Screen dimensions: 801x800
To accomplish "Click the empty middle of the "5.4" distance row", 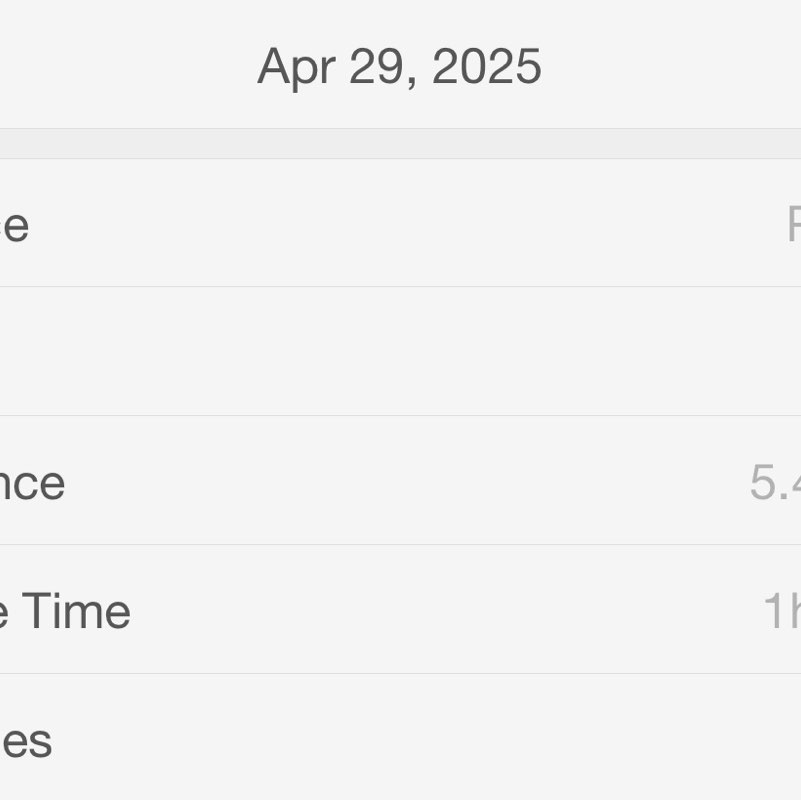I will click(x=400, y=481).
